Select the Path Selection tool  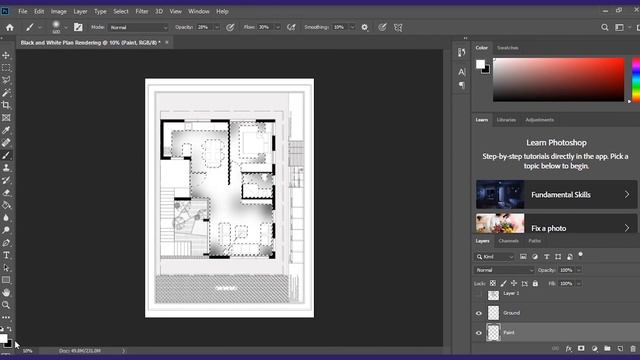pyautogui.click(x=6, y=268)
